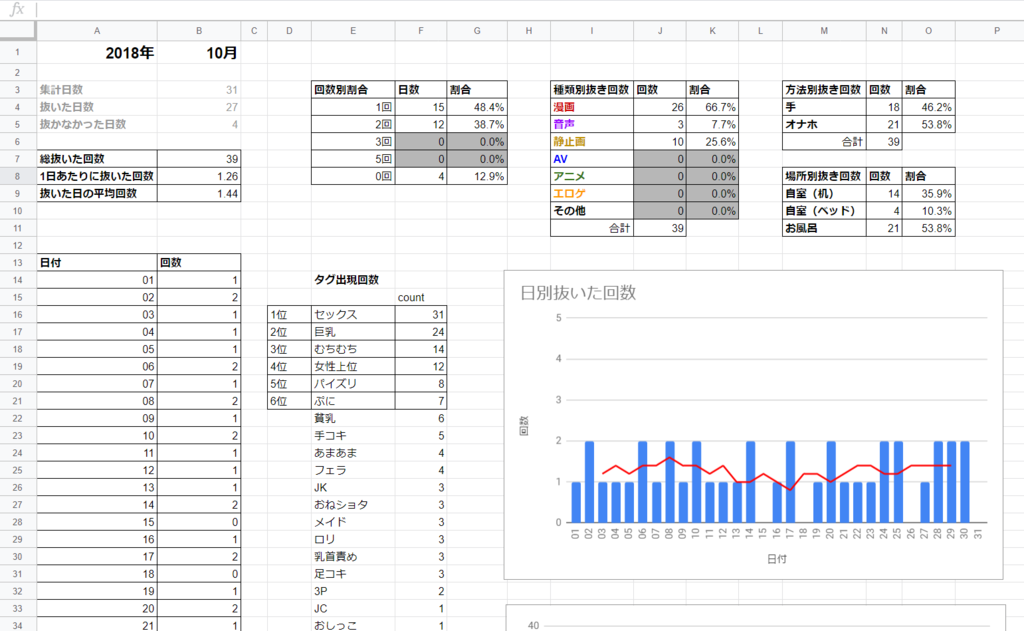Click the "35.9%" cell
This screenshot has height=631, width=1024.
(928, 193)
